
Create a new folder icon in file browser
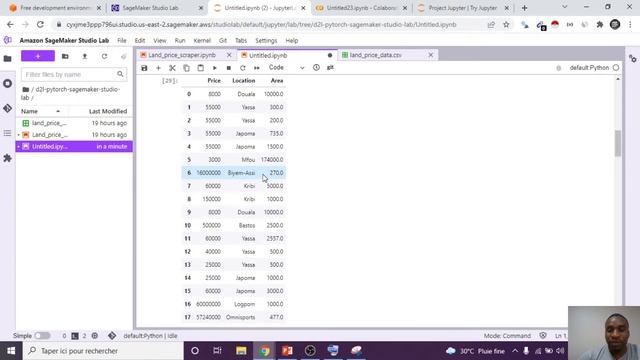(x=65, y=56)
